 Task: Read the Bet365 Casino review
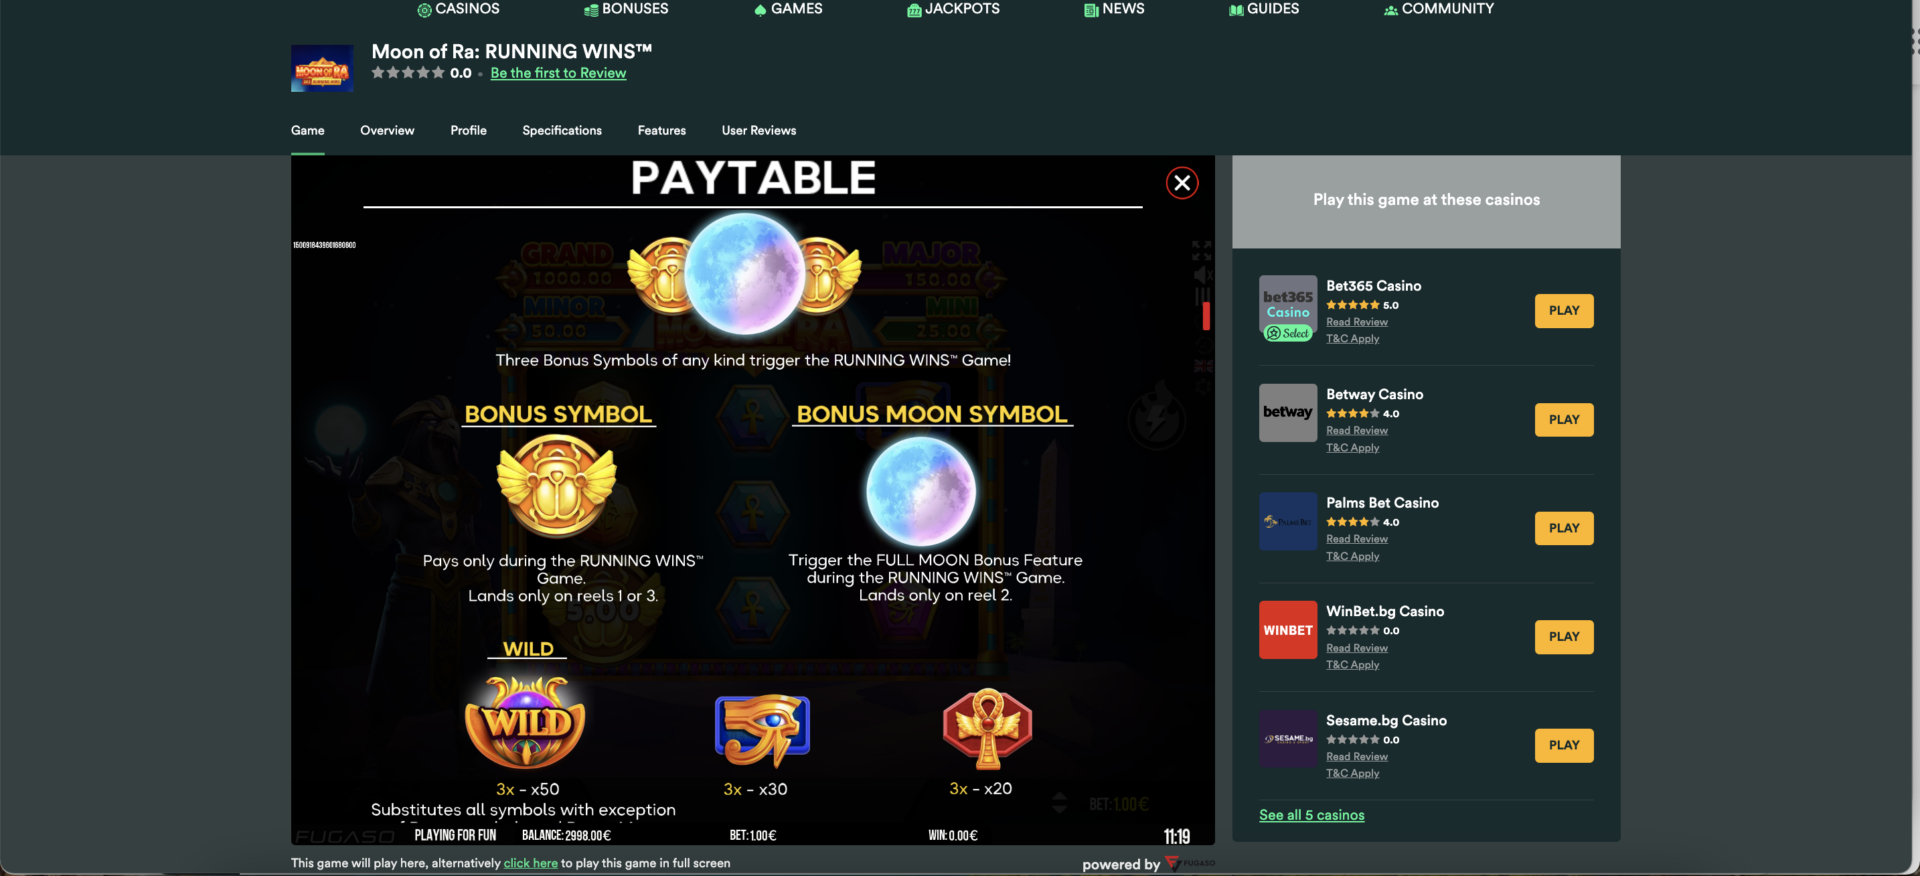[1357, 322]
